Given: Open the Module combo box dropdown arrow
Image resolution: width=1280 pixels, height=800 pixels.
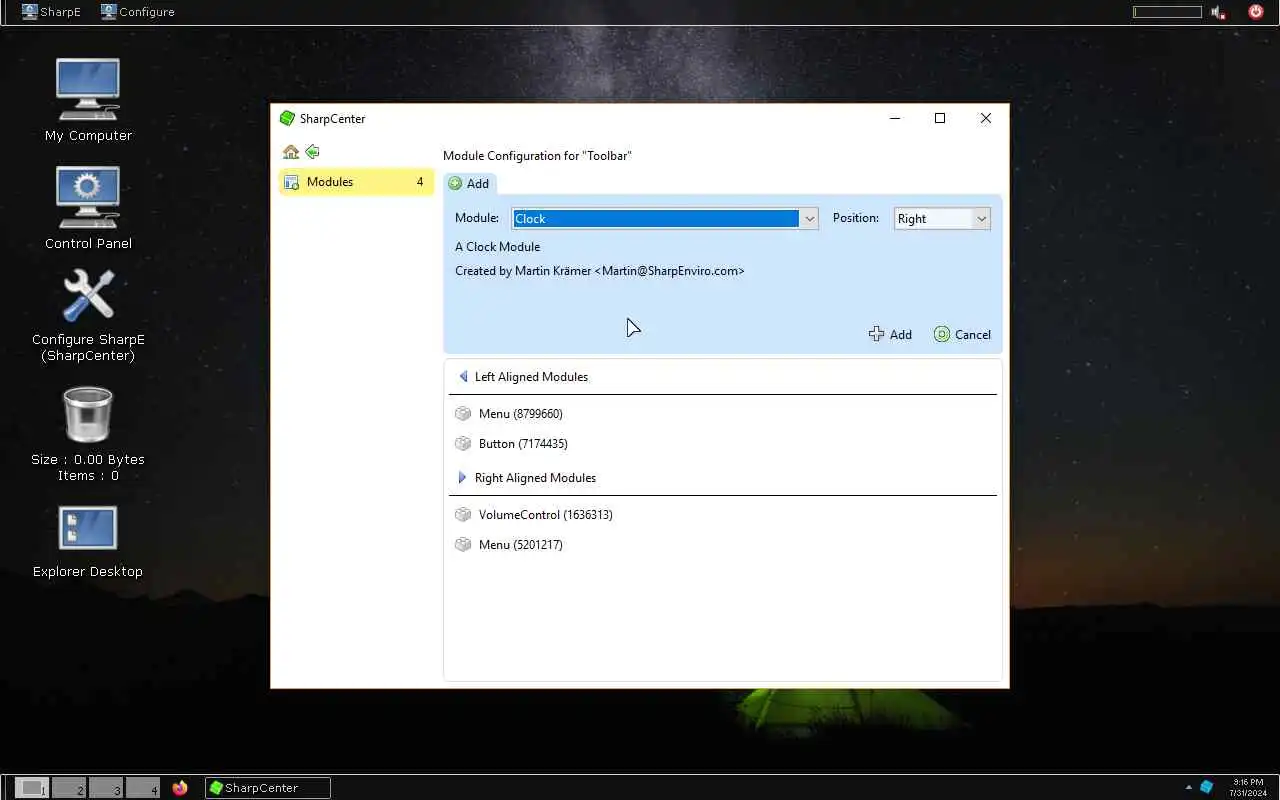Looking at the screenshot, I should click(809, 219).
